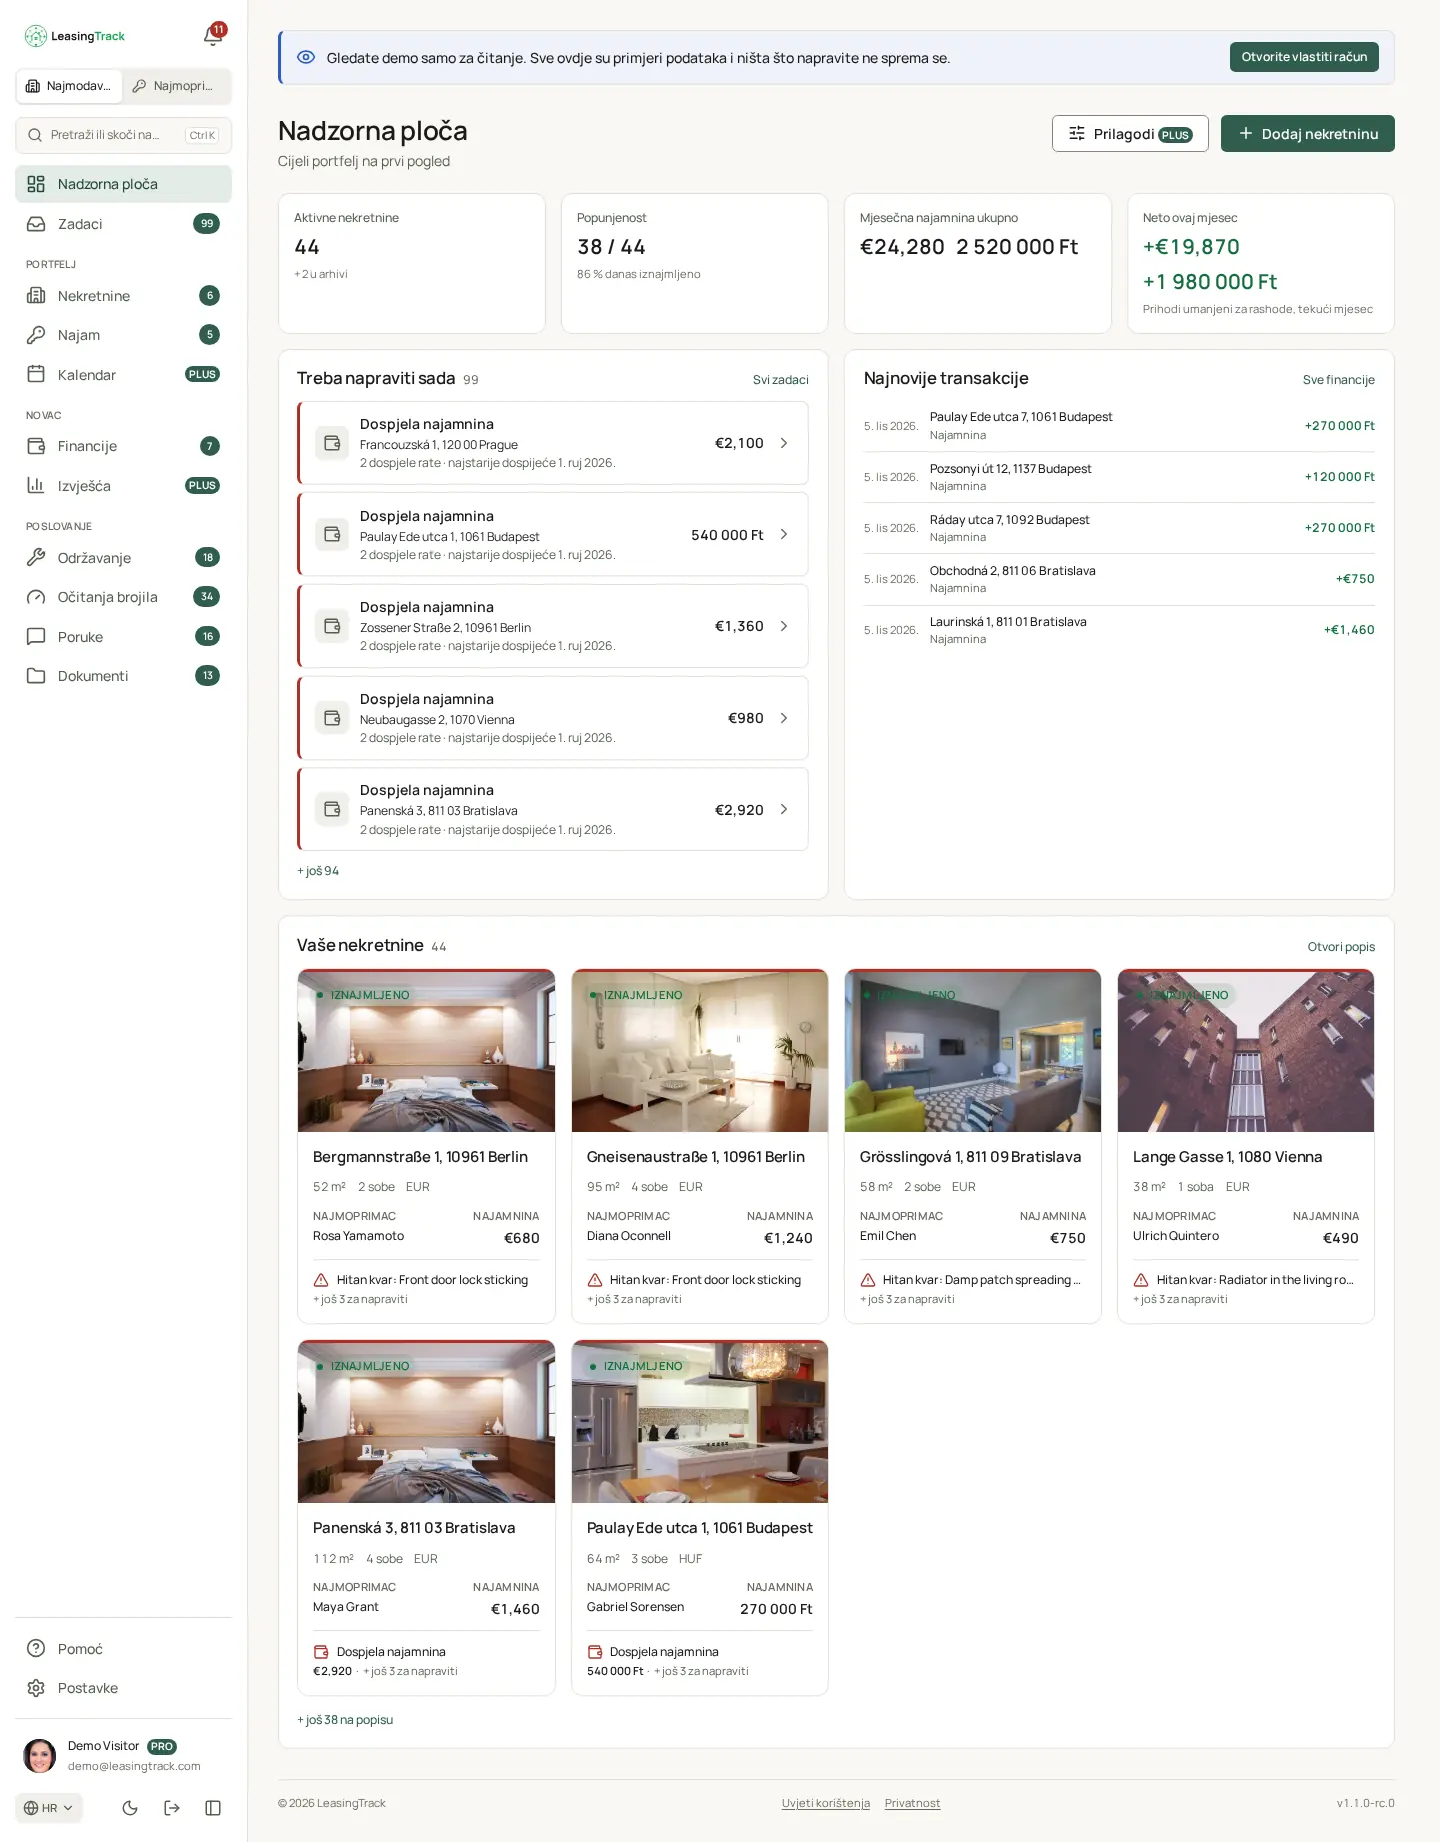
Task: Go to Financije wallet item
Action: pyautogui.click(x=123, y=446)
